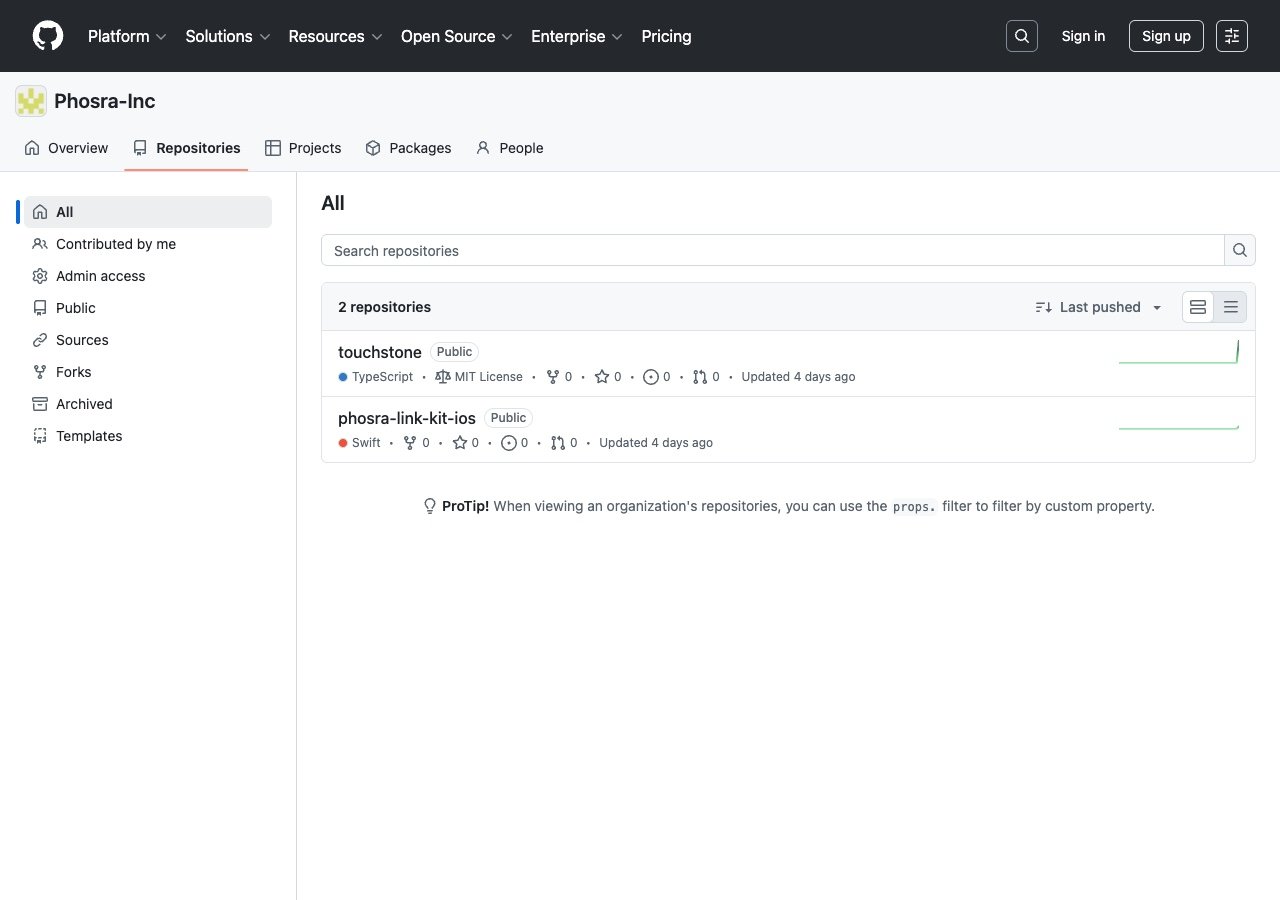Click the Phosra-Inc organization name

pyautogui.click(x=105, y=101)
